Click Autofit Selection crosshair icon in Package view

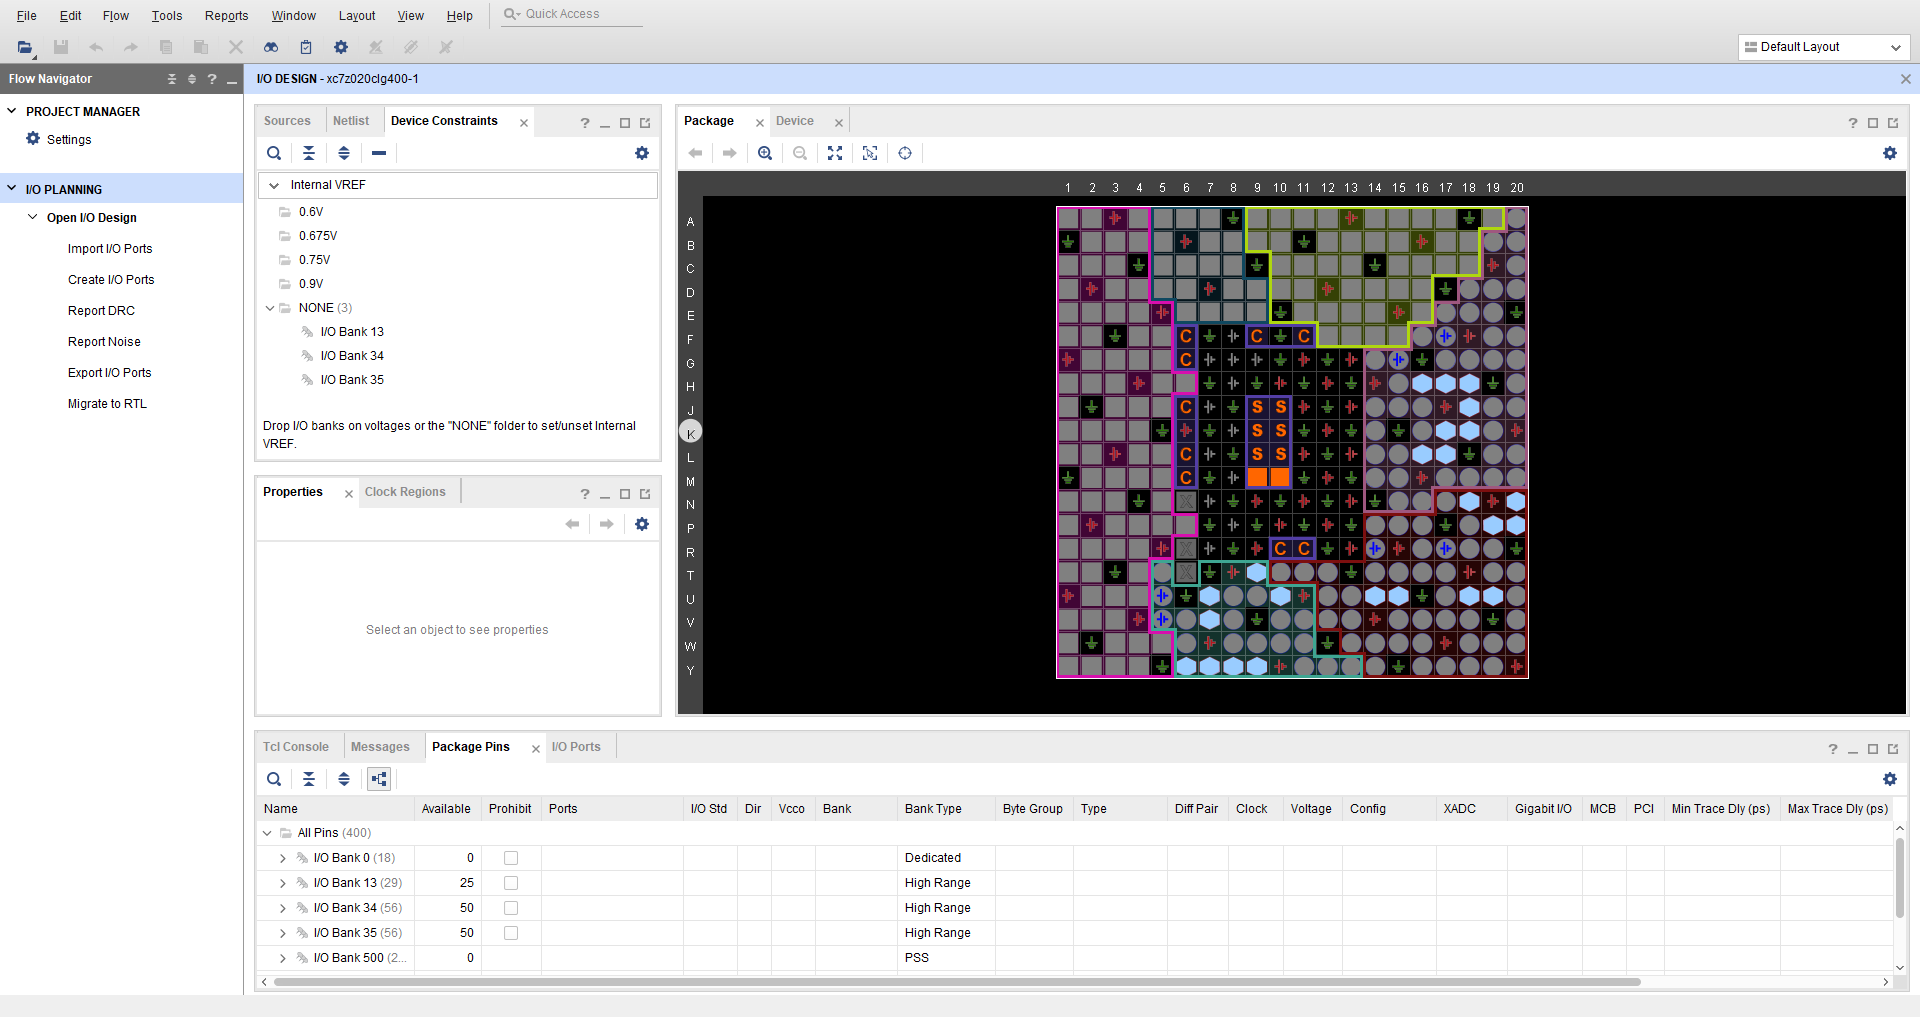[905, 153]
